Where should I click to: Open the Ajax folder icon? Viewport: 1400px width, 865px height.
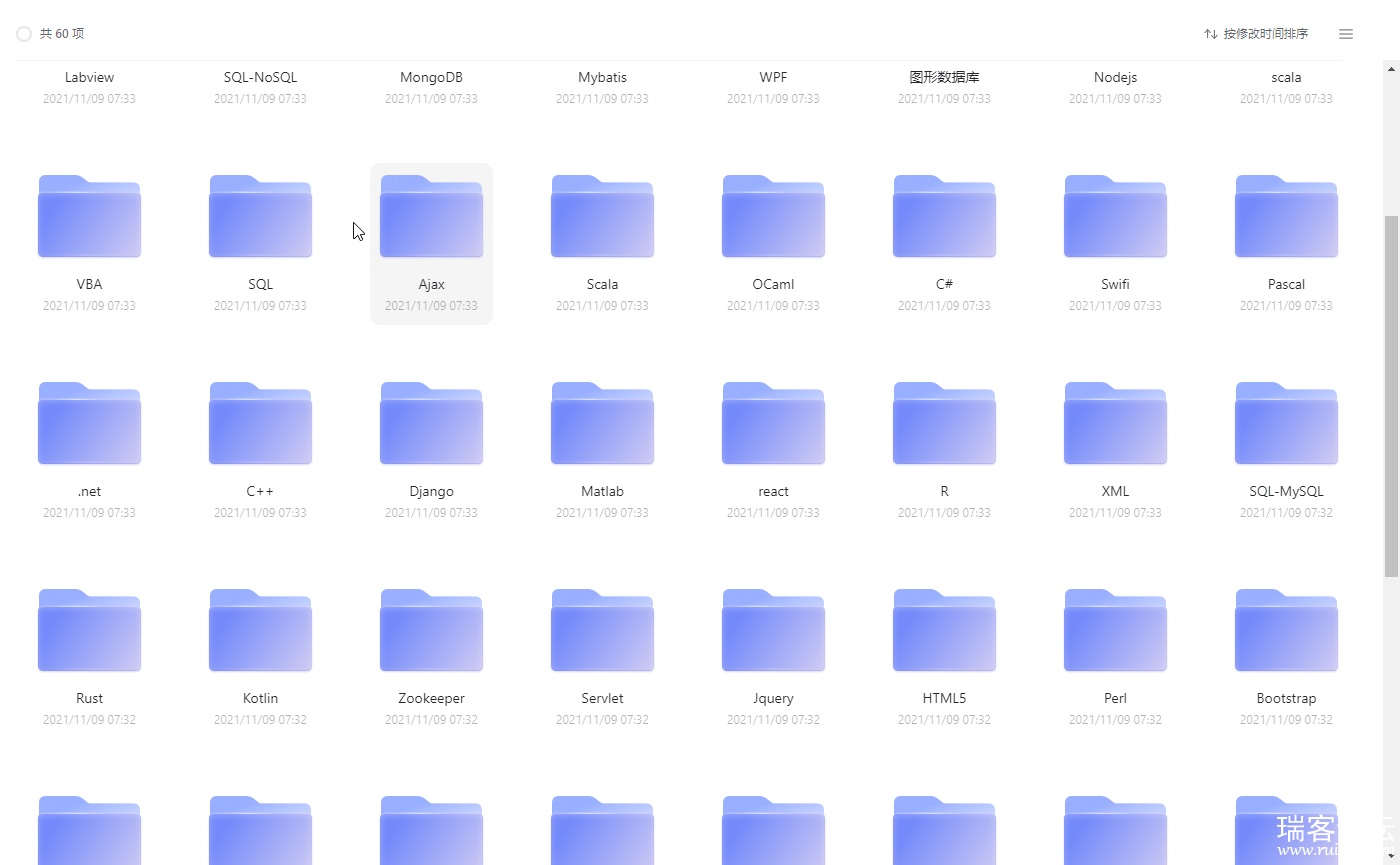point(431,217)
